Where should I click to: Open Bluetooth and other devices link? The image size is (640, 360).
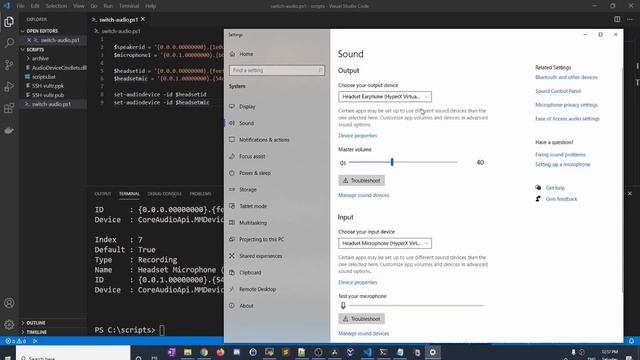[x=566, y=77]
